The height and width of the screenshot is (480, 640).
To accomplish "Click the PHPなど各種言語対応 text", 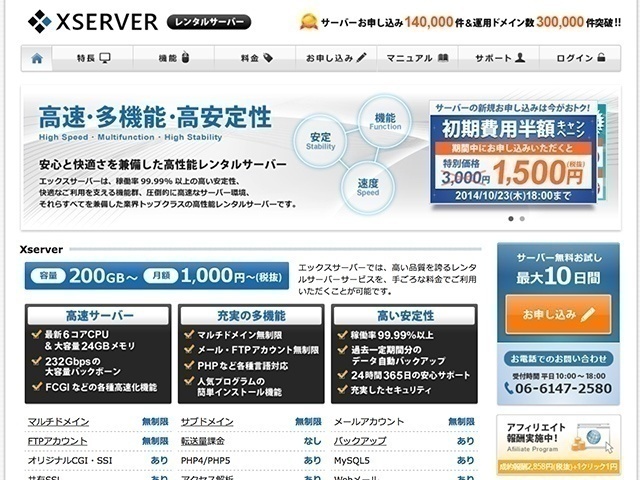I will [242, 366].
